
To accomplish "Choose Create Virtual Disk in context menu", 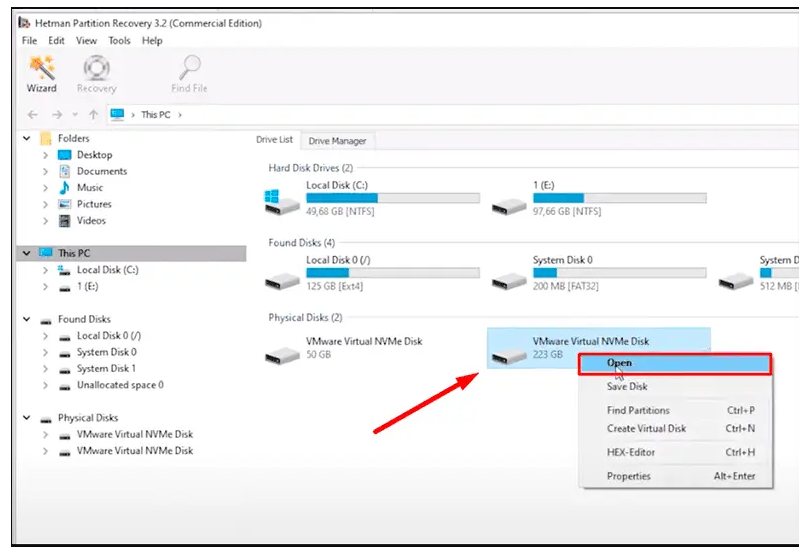I will [675, 428].
